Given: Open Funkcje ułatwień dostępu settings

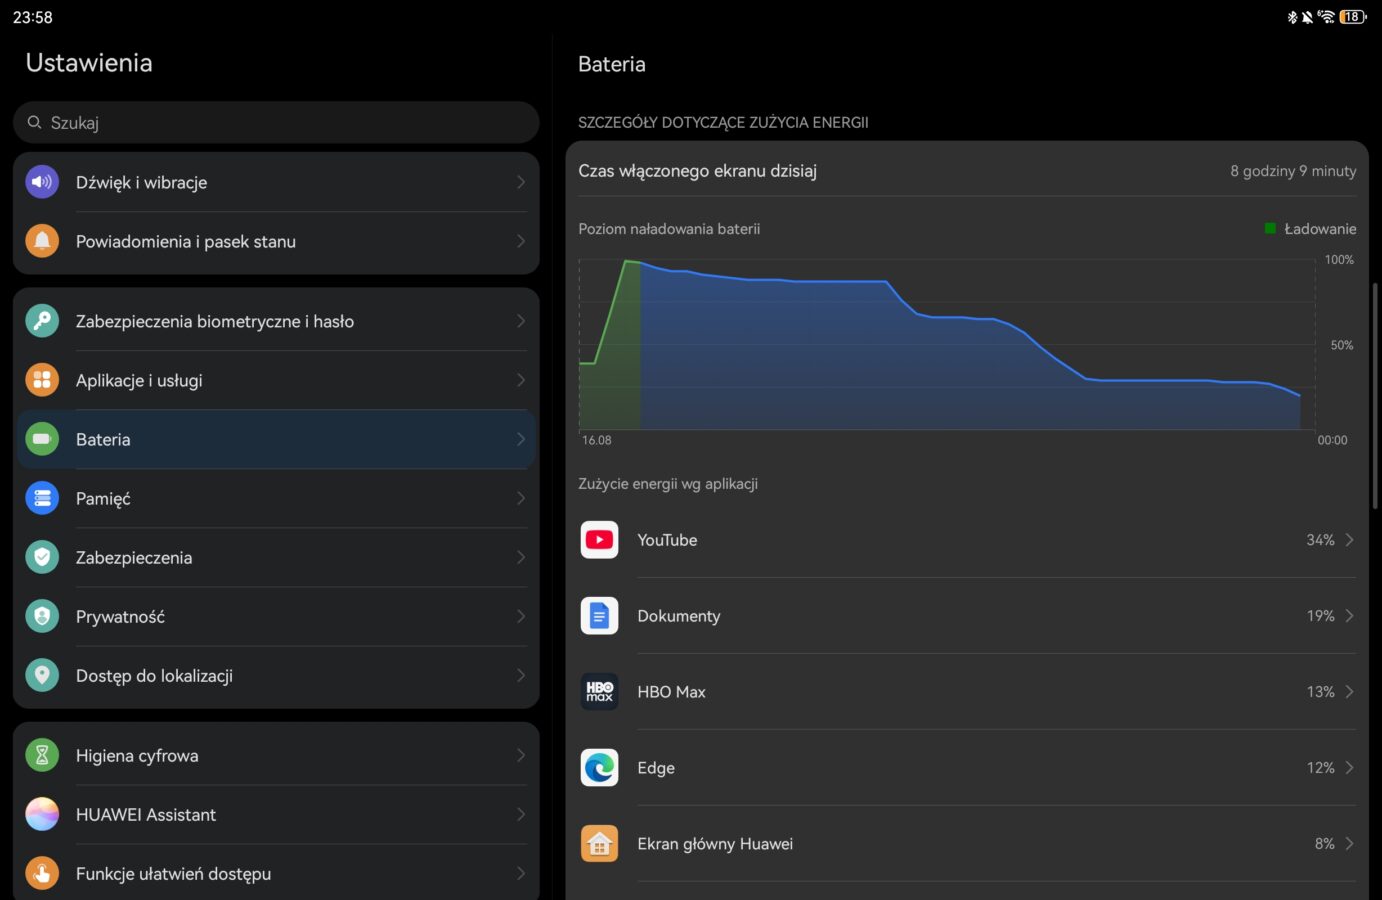Looking at the screenshot, I should (276, 873).
